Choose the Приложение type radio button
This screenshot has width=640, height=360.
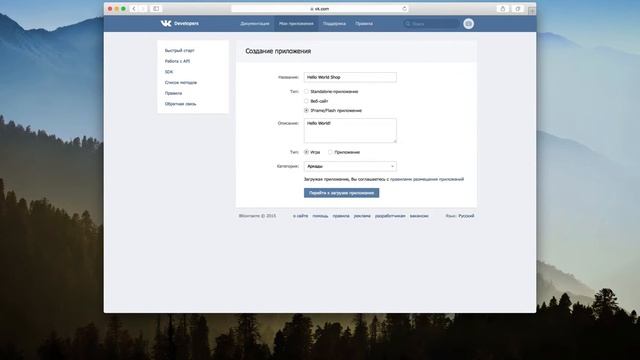tap(330, 152)
